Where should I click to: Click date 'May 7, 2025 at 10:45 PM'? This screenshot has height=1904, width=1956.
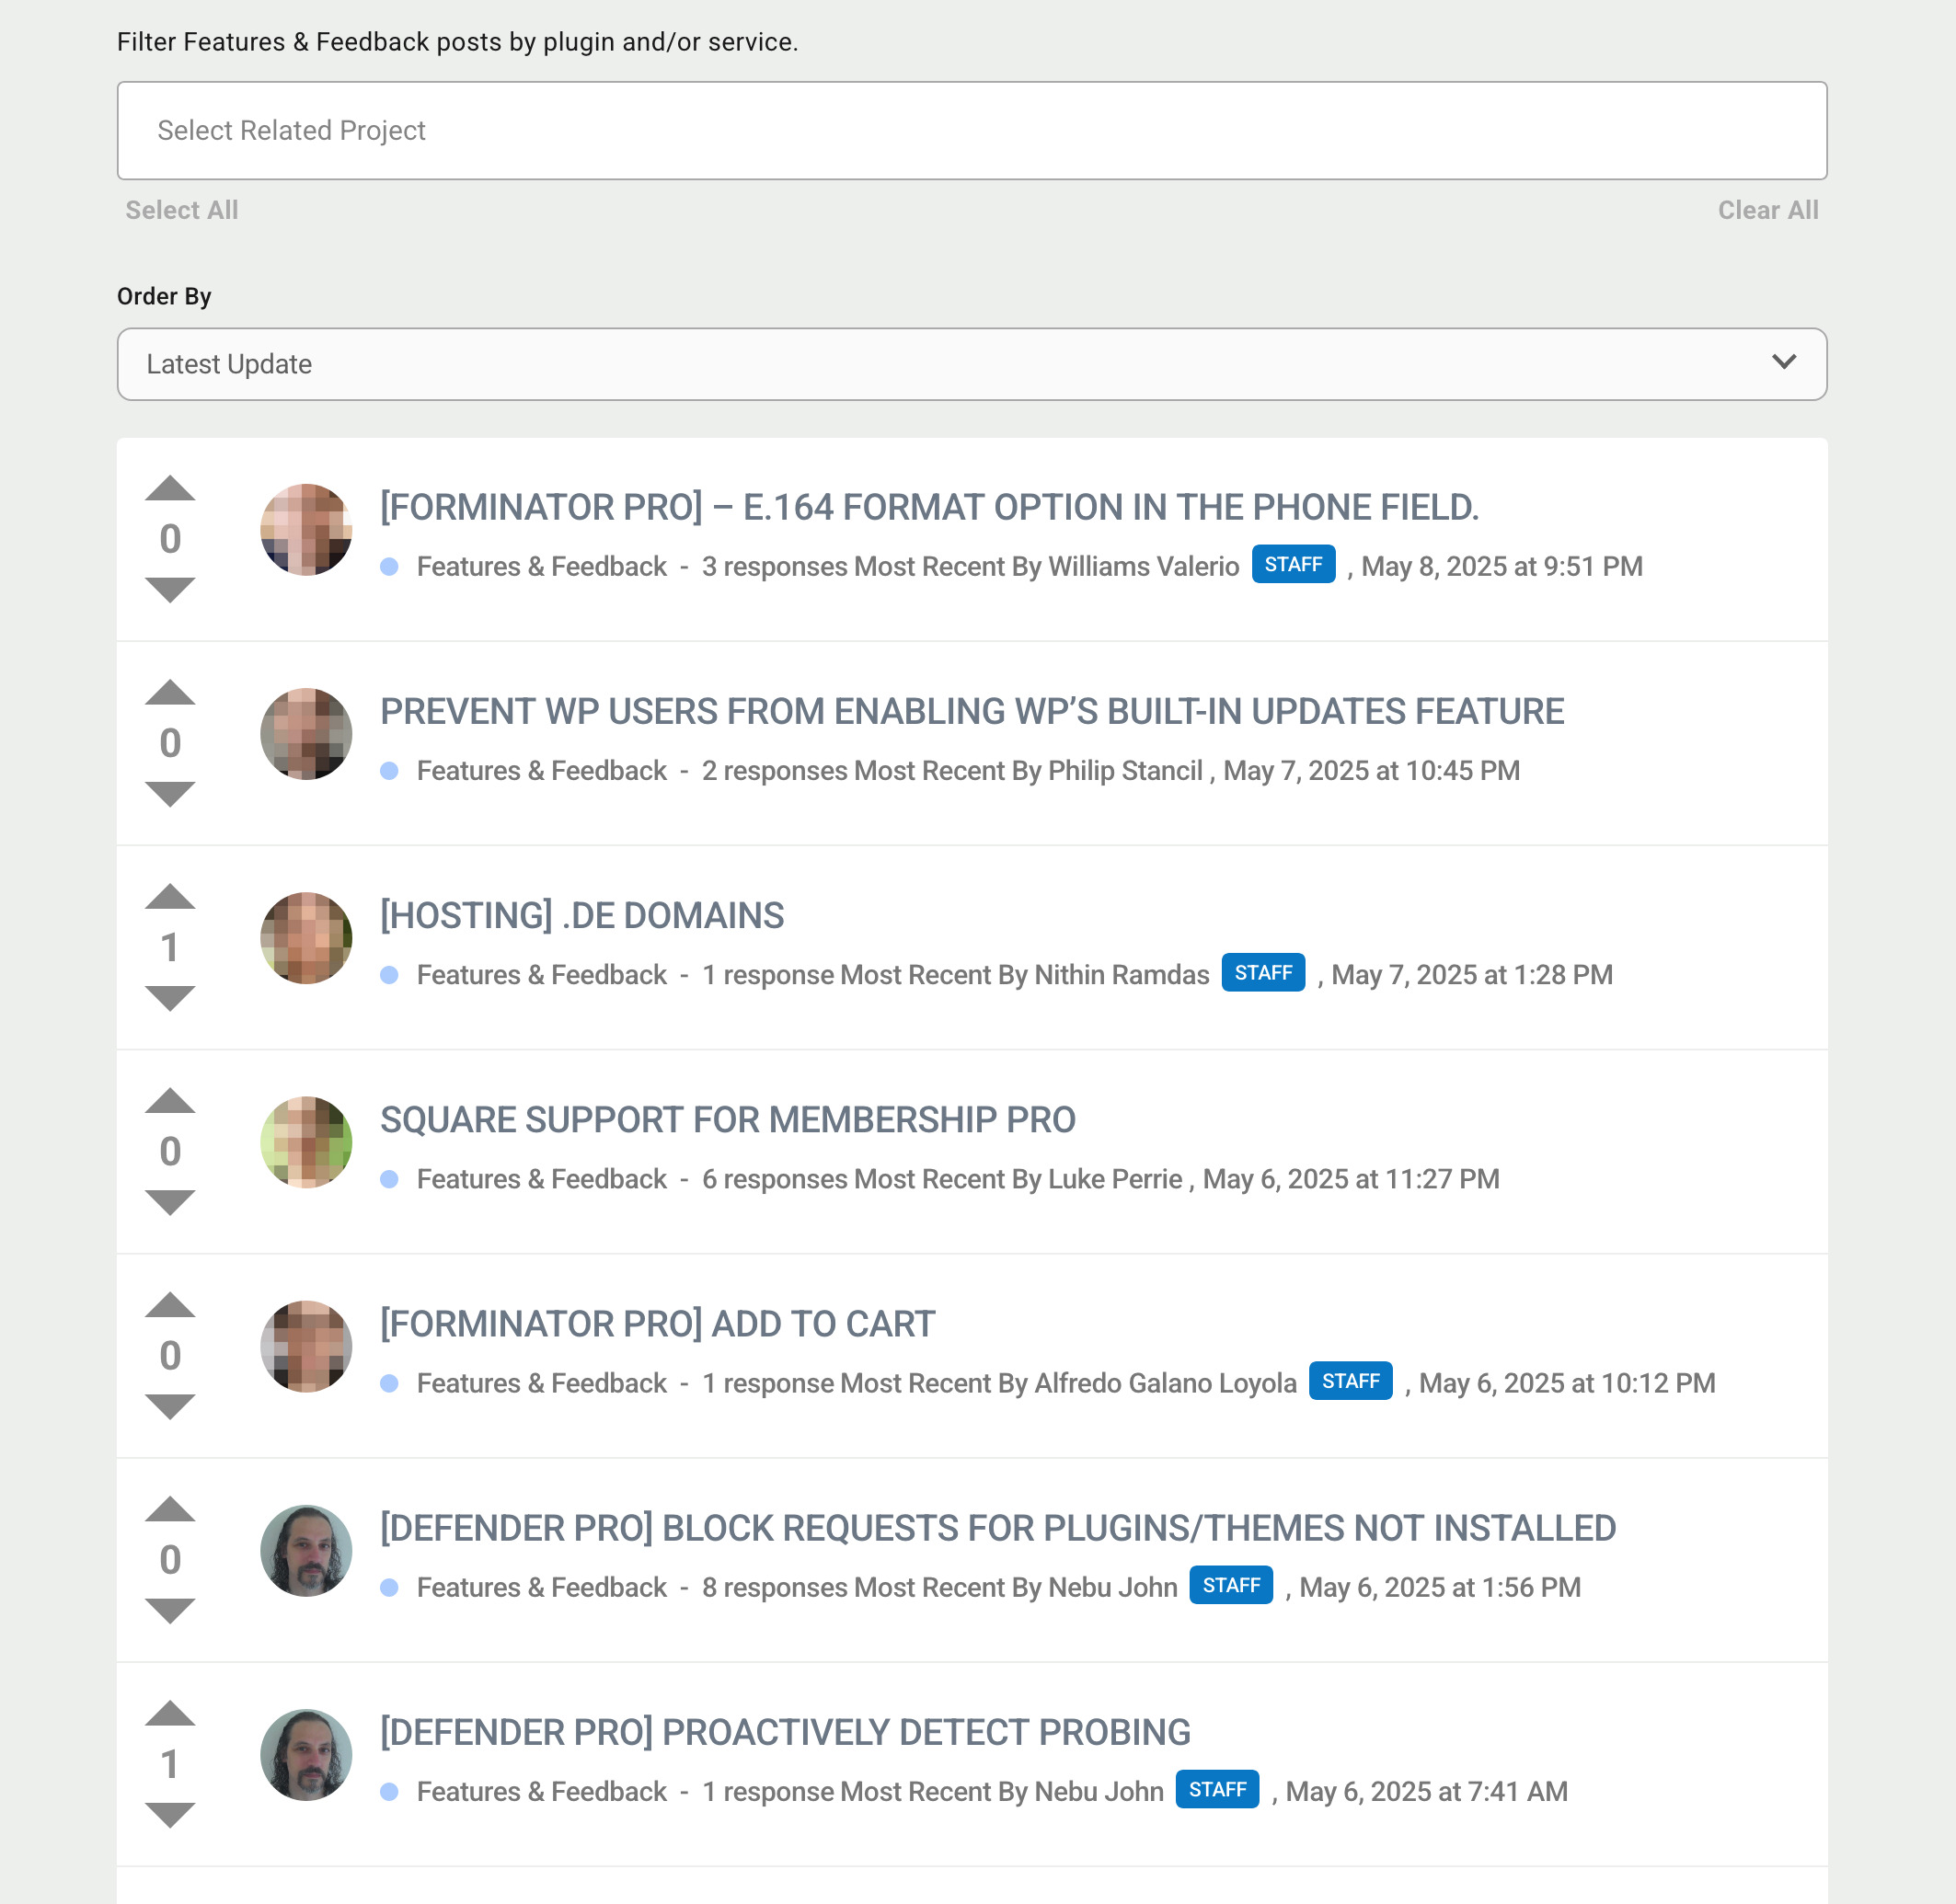coord(1371,771)
